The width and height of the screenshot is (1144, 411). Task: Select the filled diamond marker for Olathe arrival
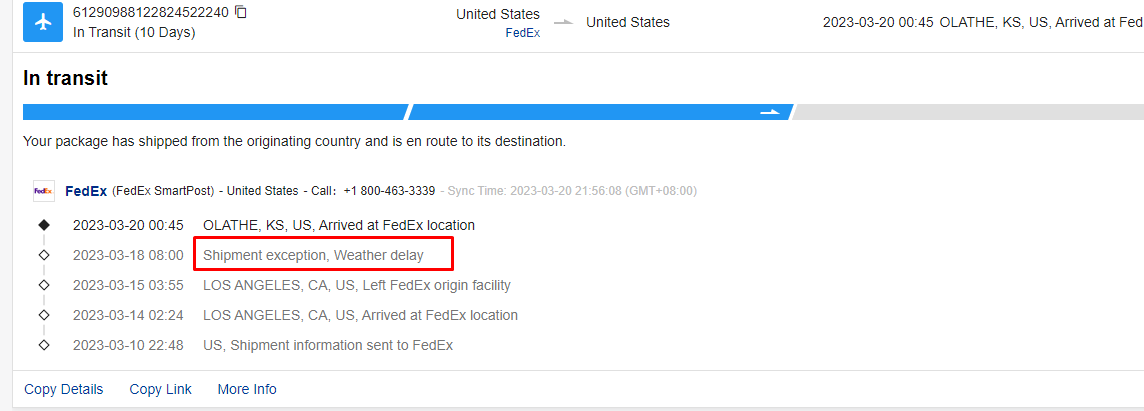[x=44, y=225]
